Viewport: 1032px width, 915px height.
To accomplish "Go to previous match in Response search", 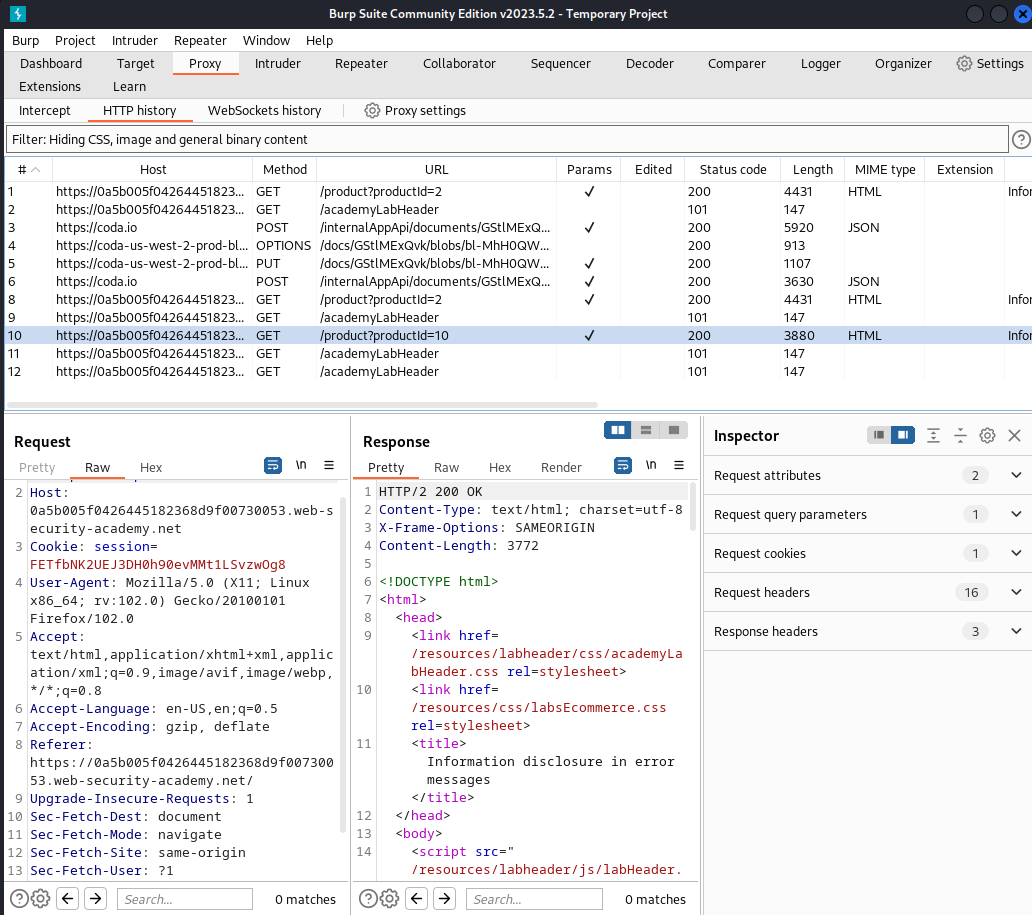I will 417,898.
